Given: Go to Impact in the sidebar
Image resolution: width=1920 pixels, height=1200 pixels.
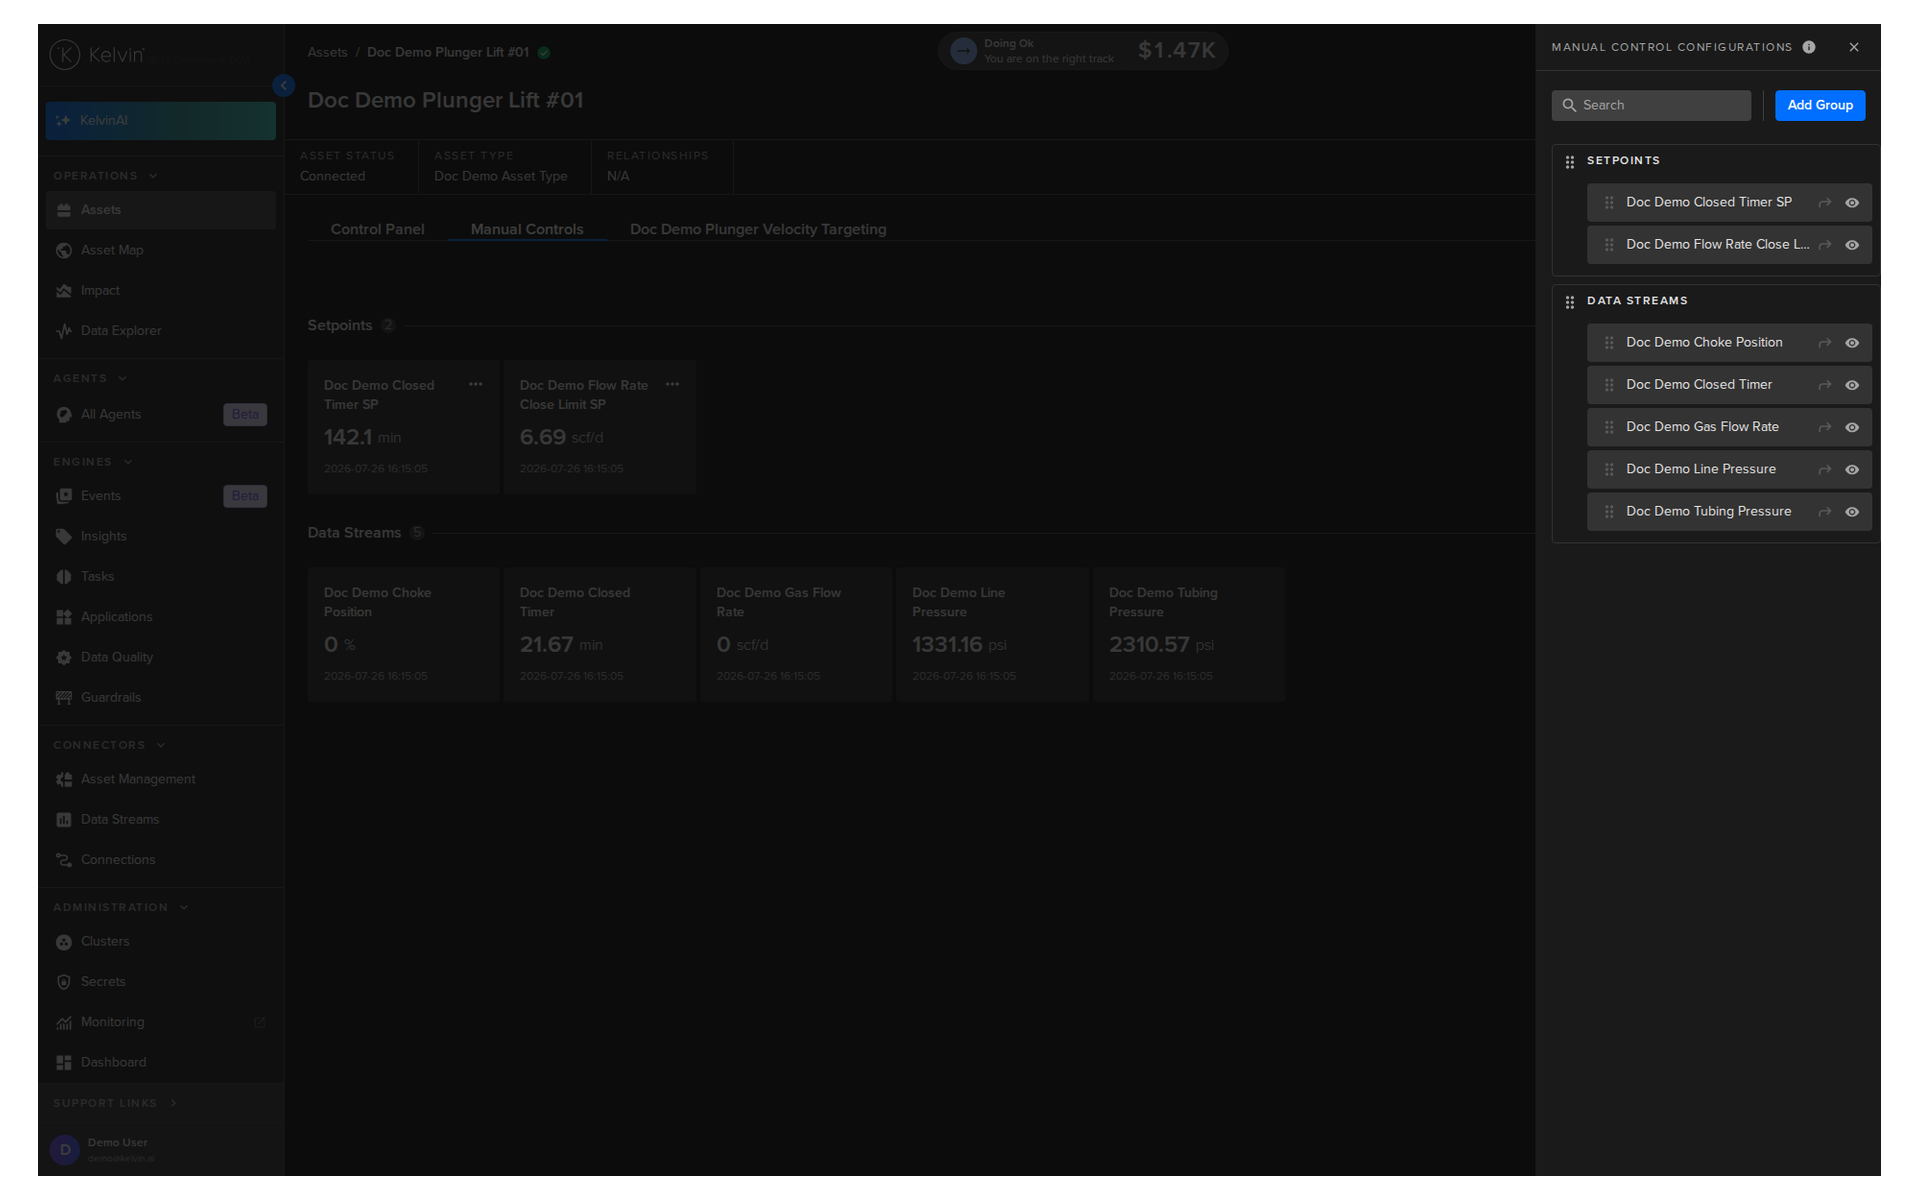Looking at the screenshot, I should coord(160,291).
